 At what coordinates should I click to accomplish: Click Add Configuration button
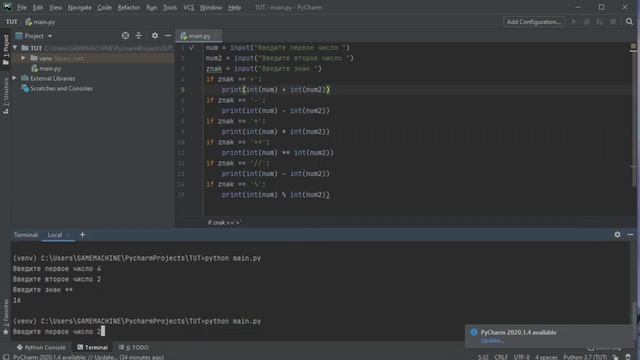pos(533,22)
